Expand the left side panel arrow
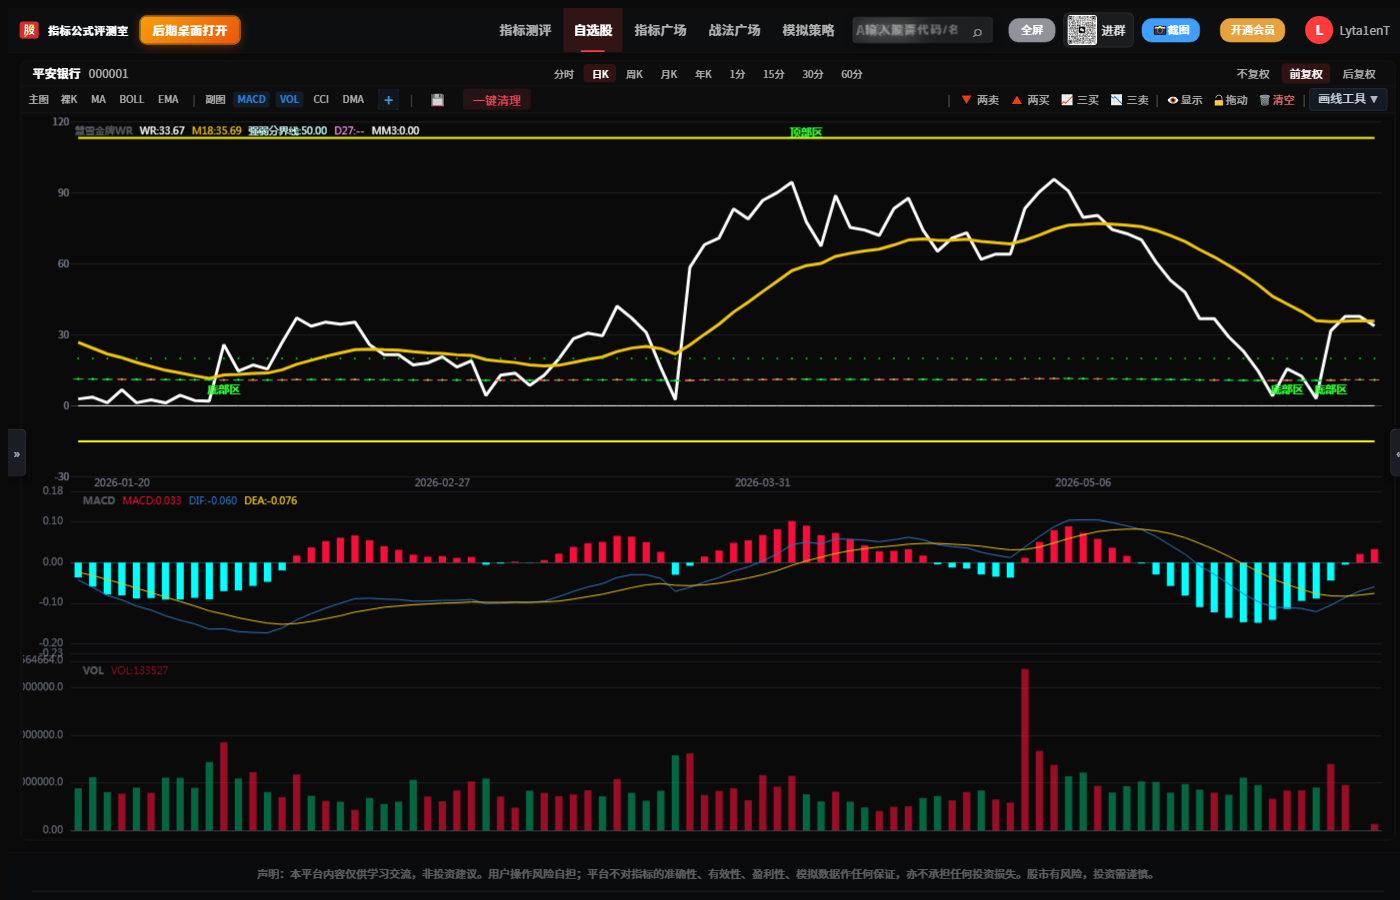This screenshot has width=1400, height=900. tap(16, 453)
